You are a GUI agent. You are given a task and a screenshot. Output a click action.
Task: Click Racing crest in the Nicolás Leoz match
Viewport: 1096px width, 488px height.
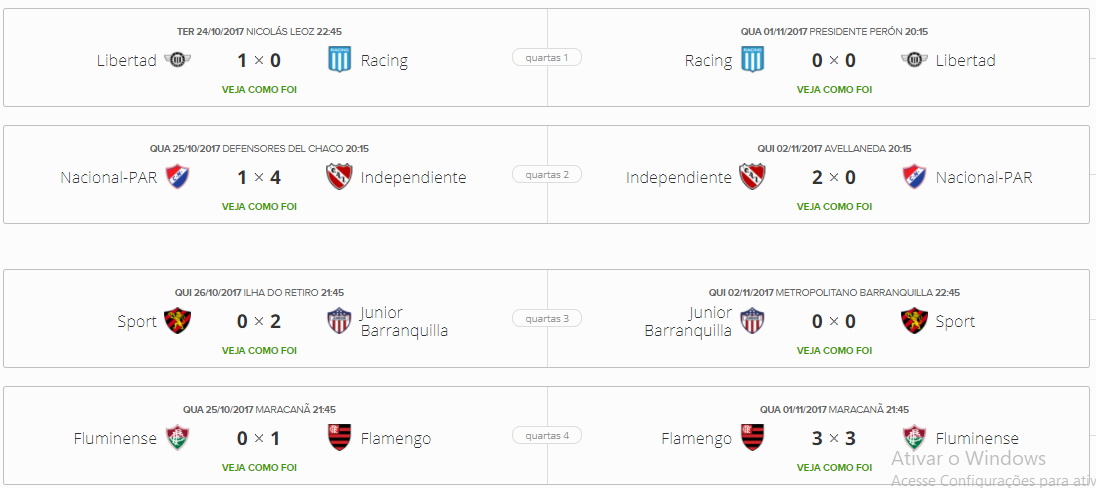pyautogui.click(x=340, y=61)
